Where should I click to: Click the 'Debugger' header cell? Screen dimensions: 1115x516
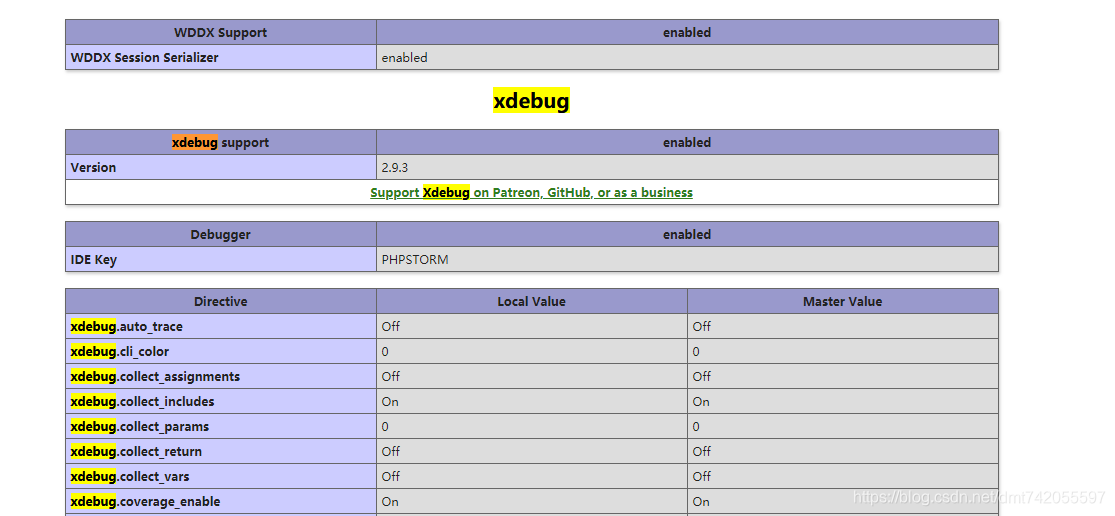click(220, 235)
